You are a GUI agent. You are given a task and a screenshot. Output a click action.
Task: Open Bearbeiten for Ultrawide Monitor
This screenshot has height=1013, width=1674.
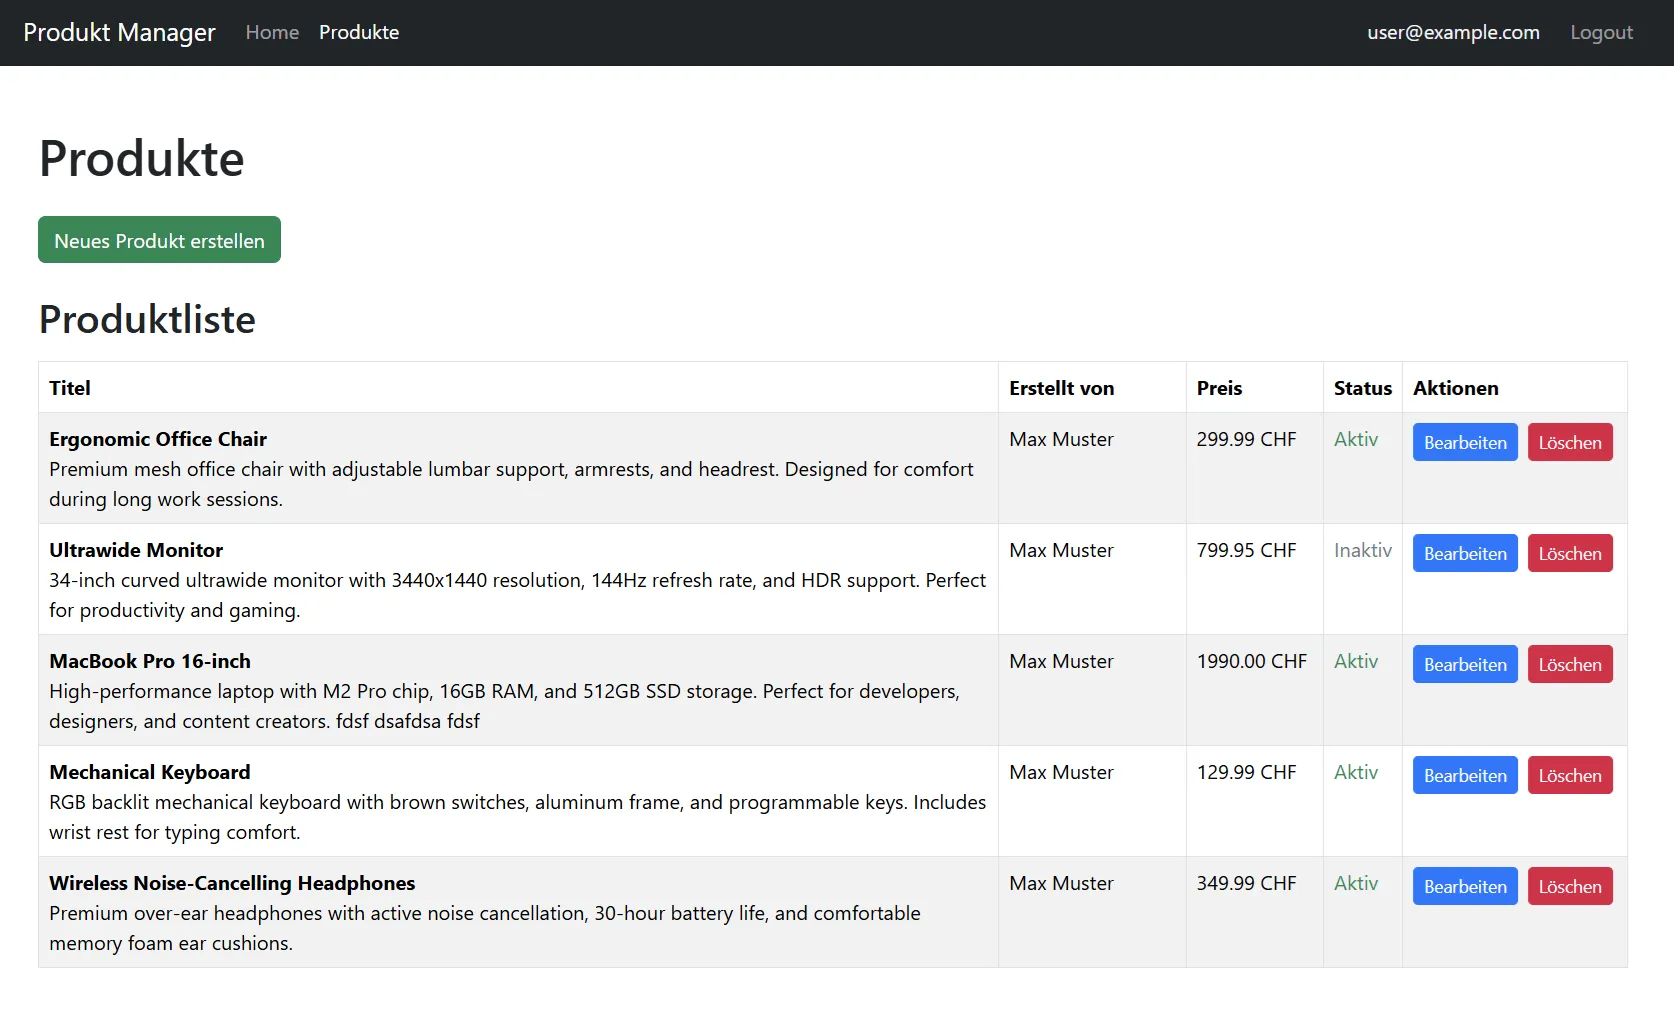(x=1464, y=553)
